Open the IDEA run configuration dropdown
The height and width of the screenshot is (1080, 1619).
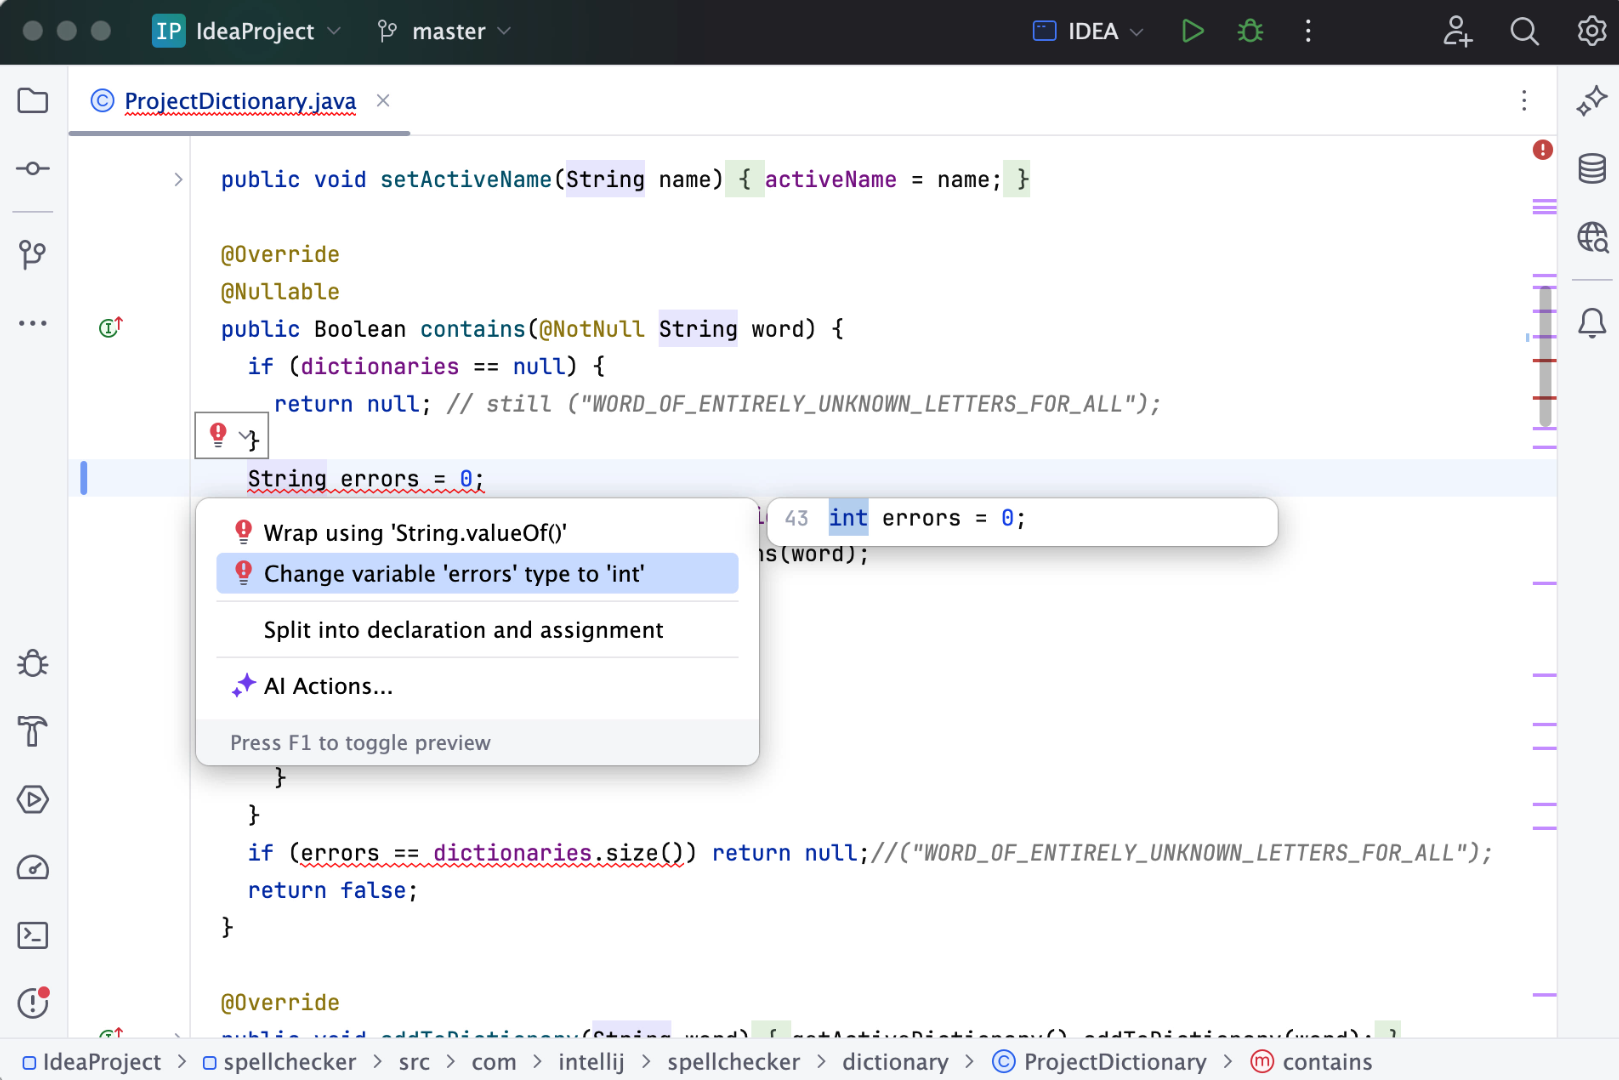(x=1088, y=31)
